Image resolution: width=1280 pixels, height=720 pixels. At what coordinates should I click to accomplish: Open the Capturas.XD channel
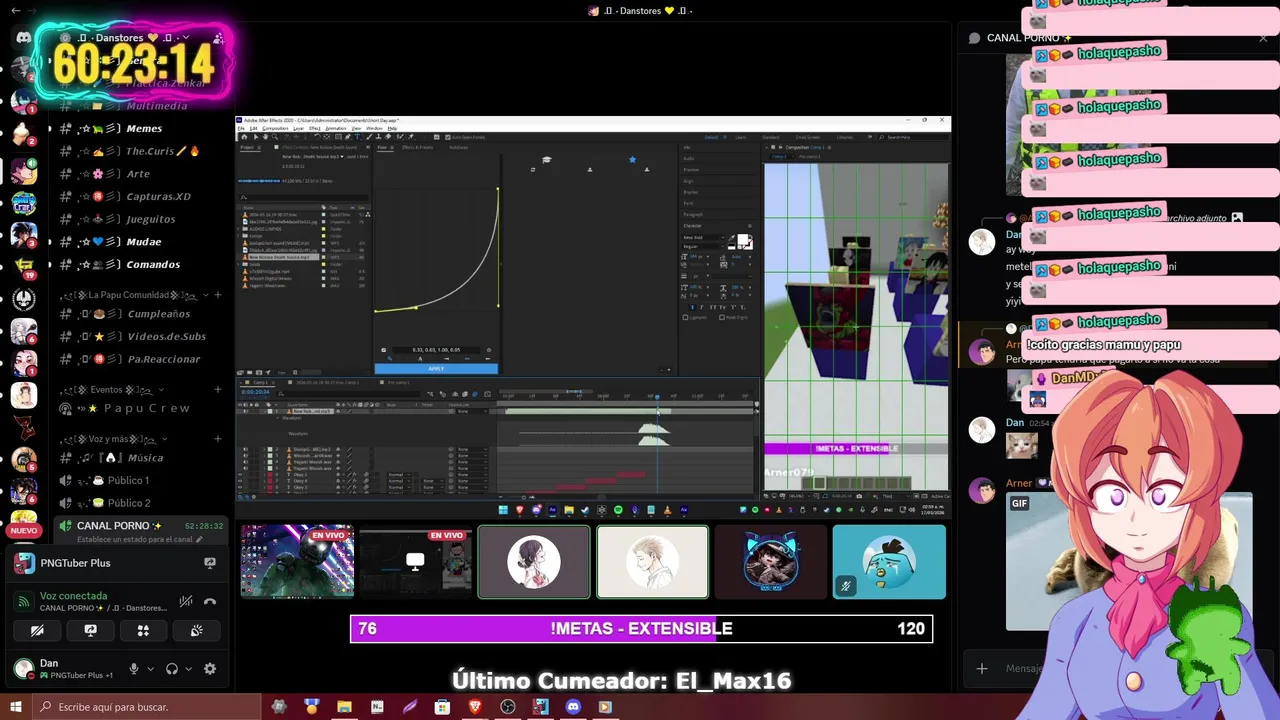coord(143,197)
